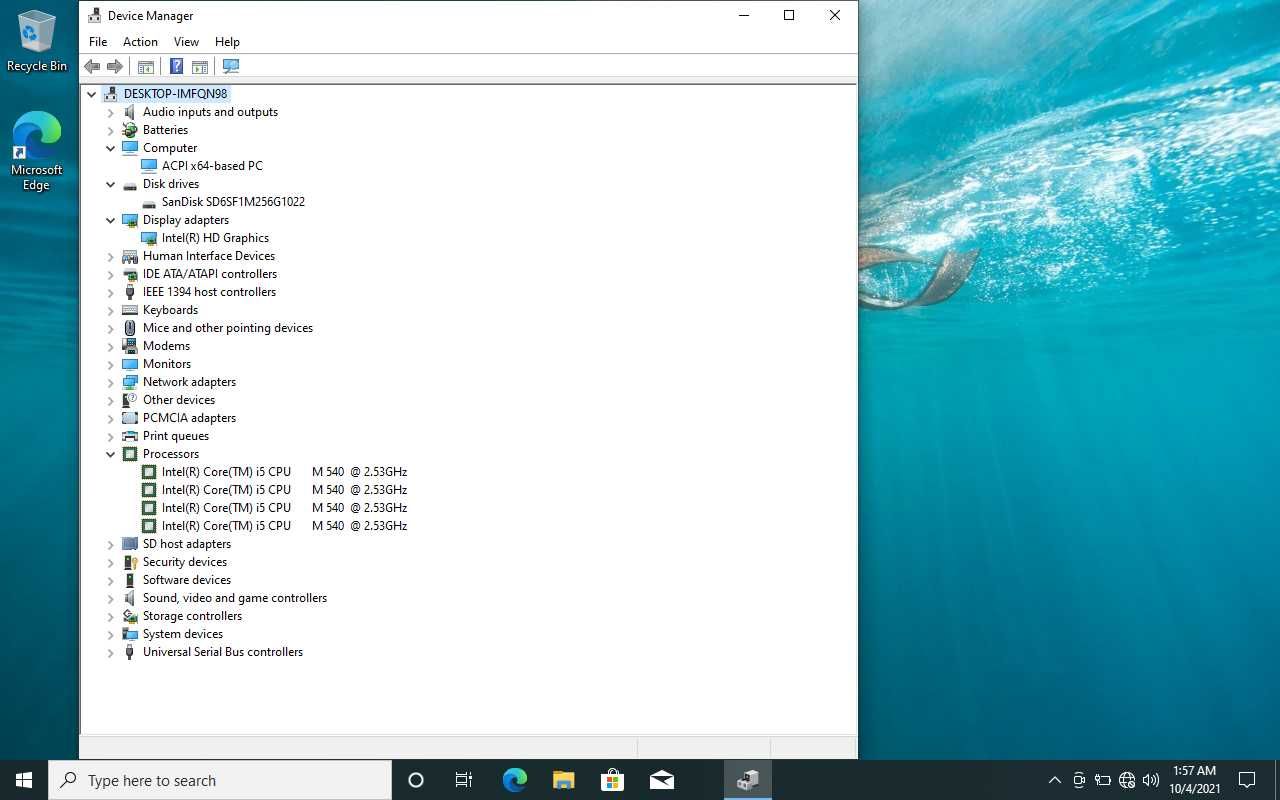The width and height of the screenshot is (1280, 800).
Task: Collapse the Disk drives category
Action: coord(111,184)
